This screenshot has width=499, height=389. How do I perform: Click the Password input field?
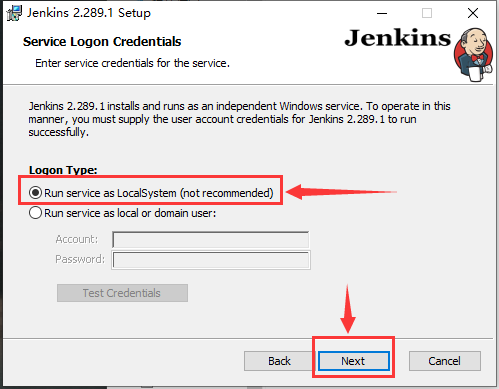tap(211, 260)
